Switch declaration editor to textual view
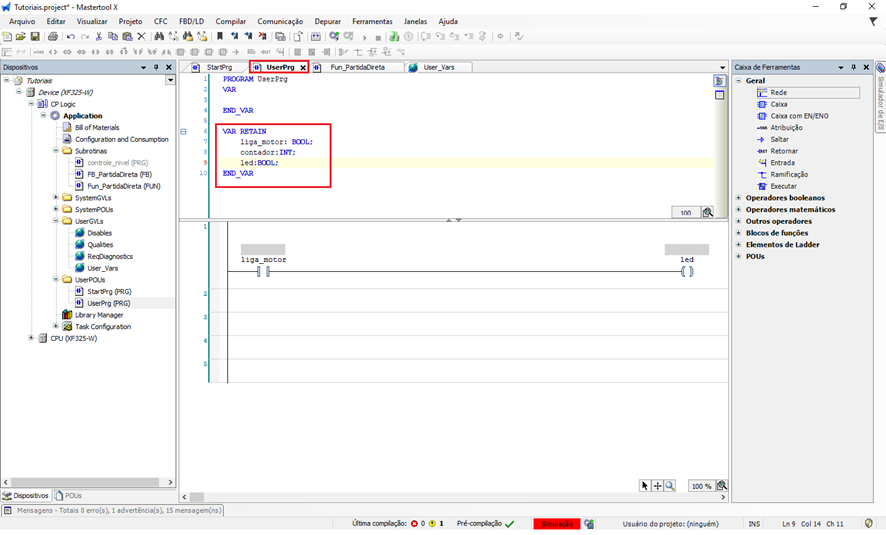 tap(719, 81)
